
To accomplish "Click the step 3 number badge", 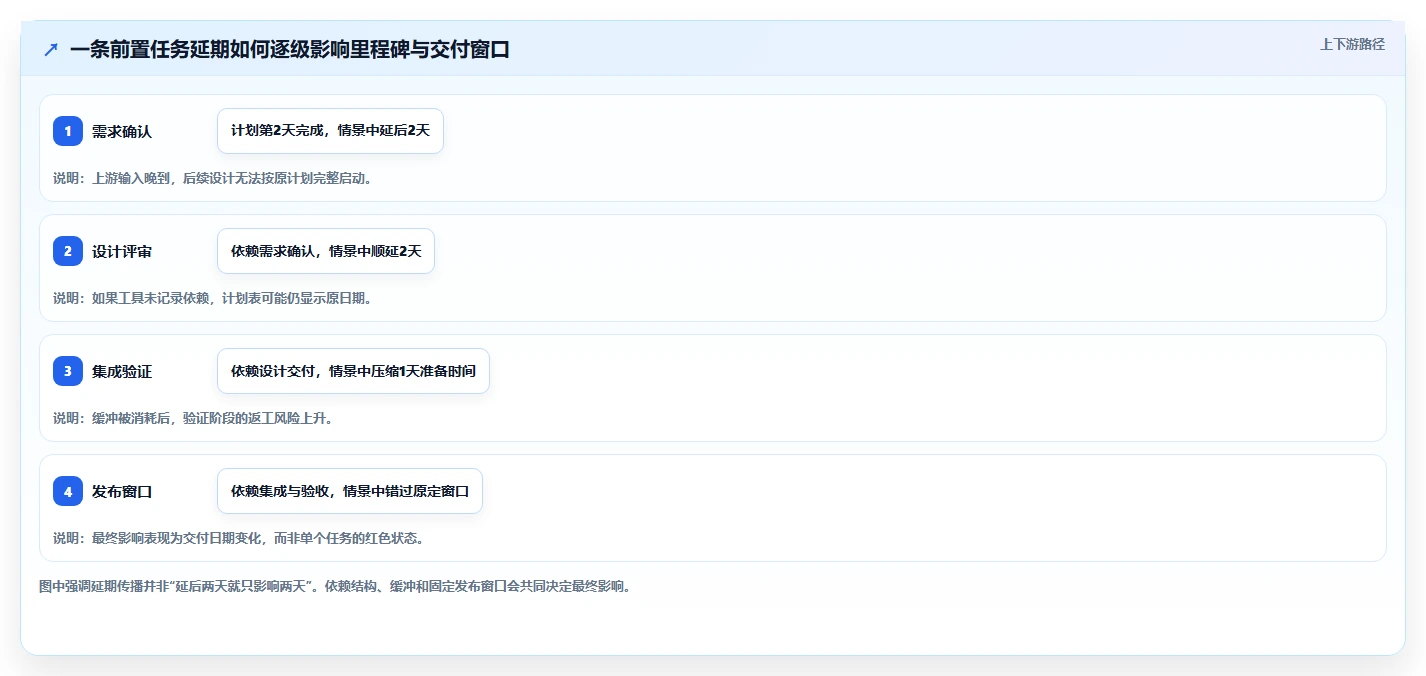I will [x=68, y=371].
